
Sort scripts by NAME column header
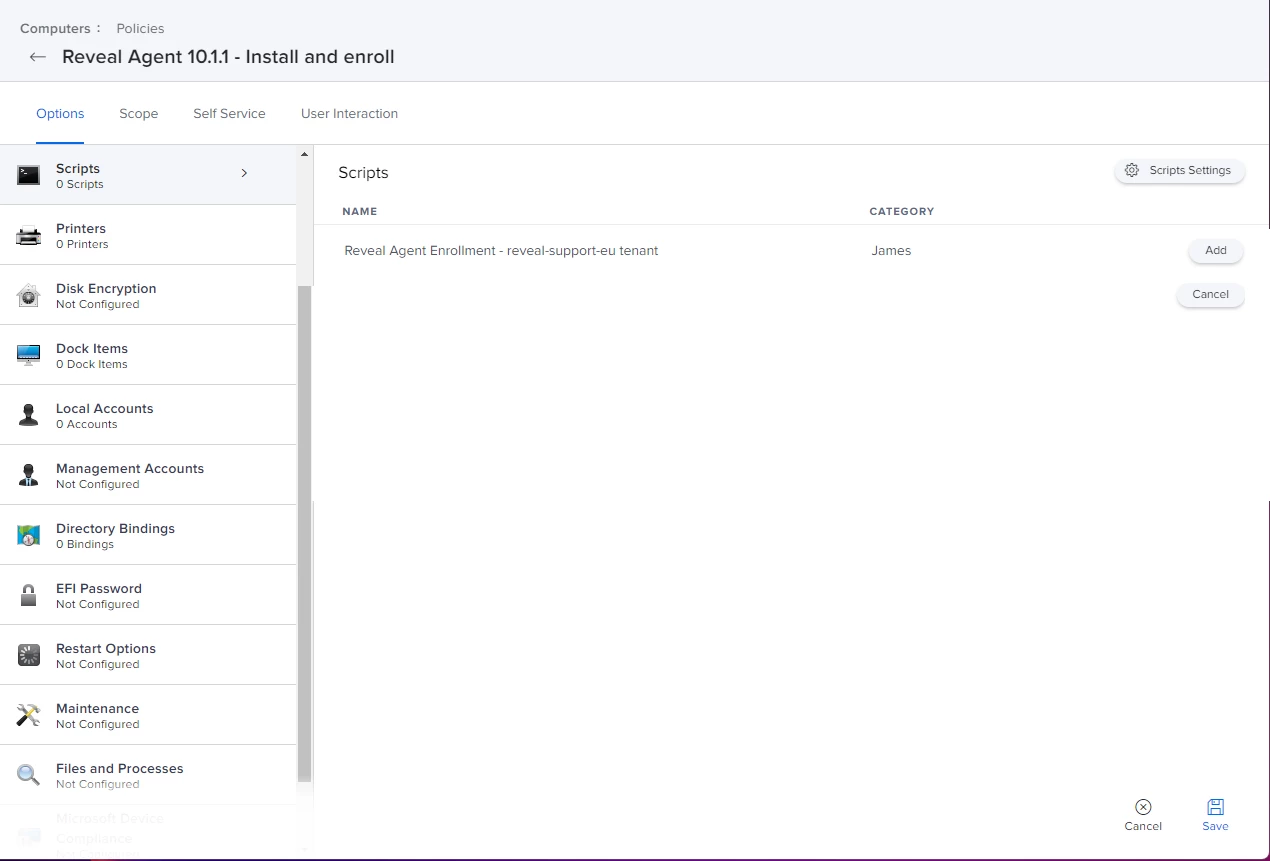360,212
